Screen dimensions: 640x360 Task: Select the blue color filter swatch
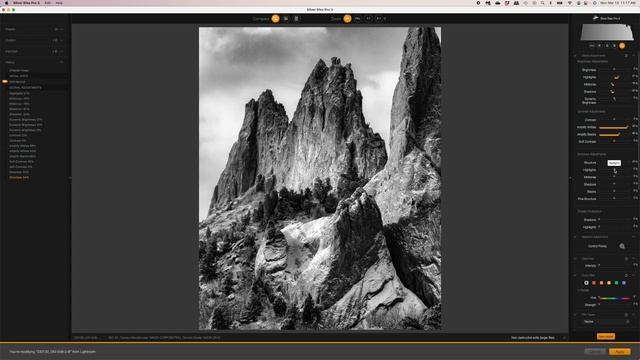coord(624,283)
